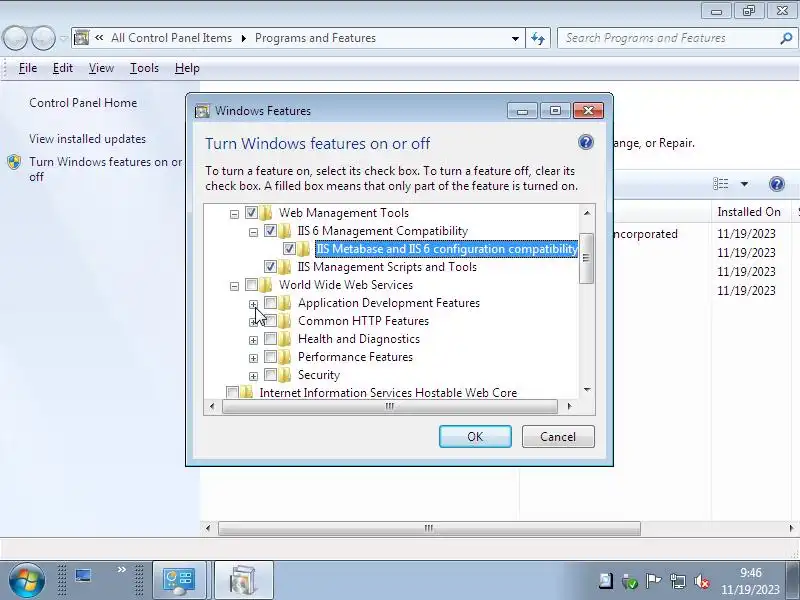Click the folder icon beside Web Management Tools

(266, 213)
